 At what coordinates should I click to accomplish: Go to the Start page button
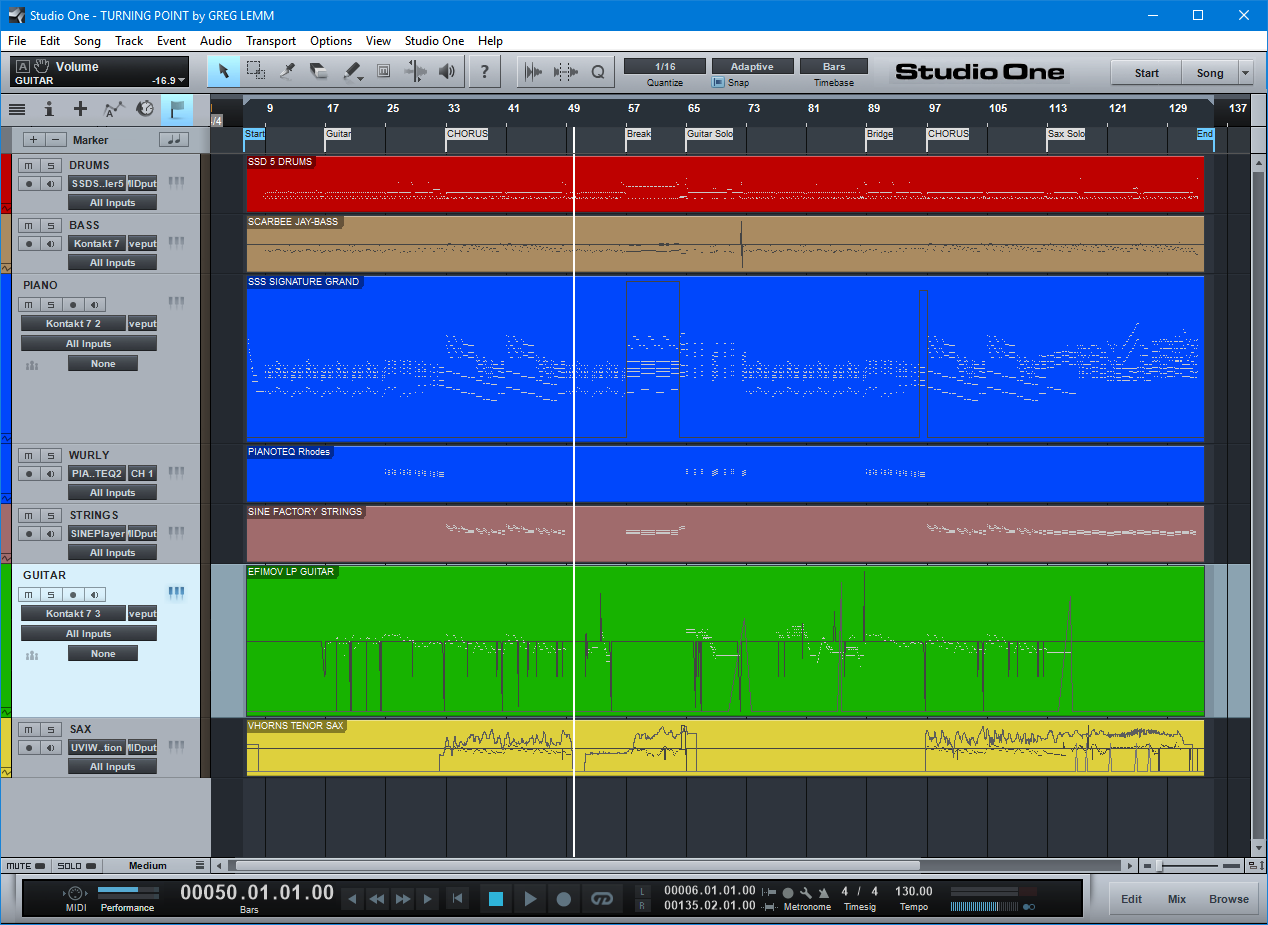(x=1146, y=73)
